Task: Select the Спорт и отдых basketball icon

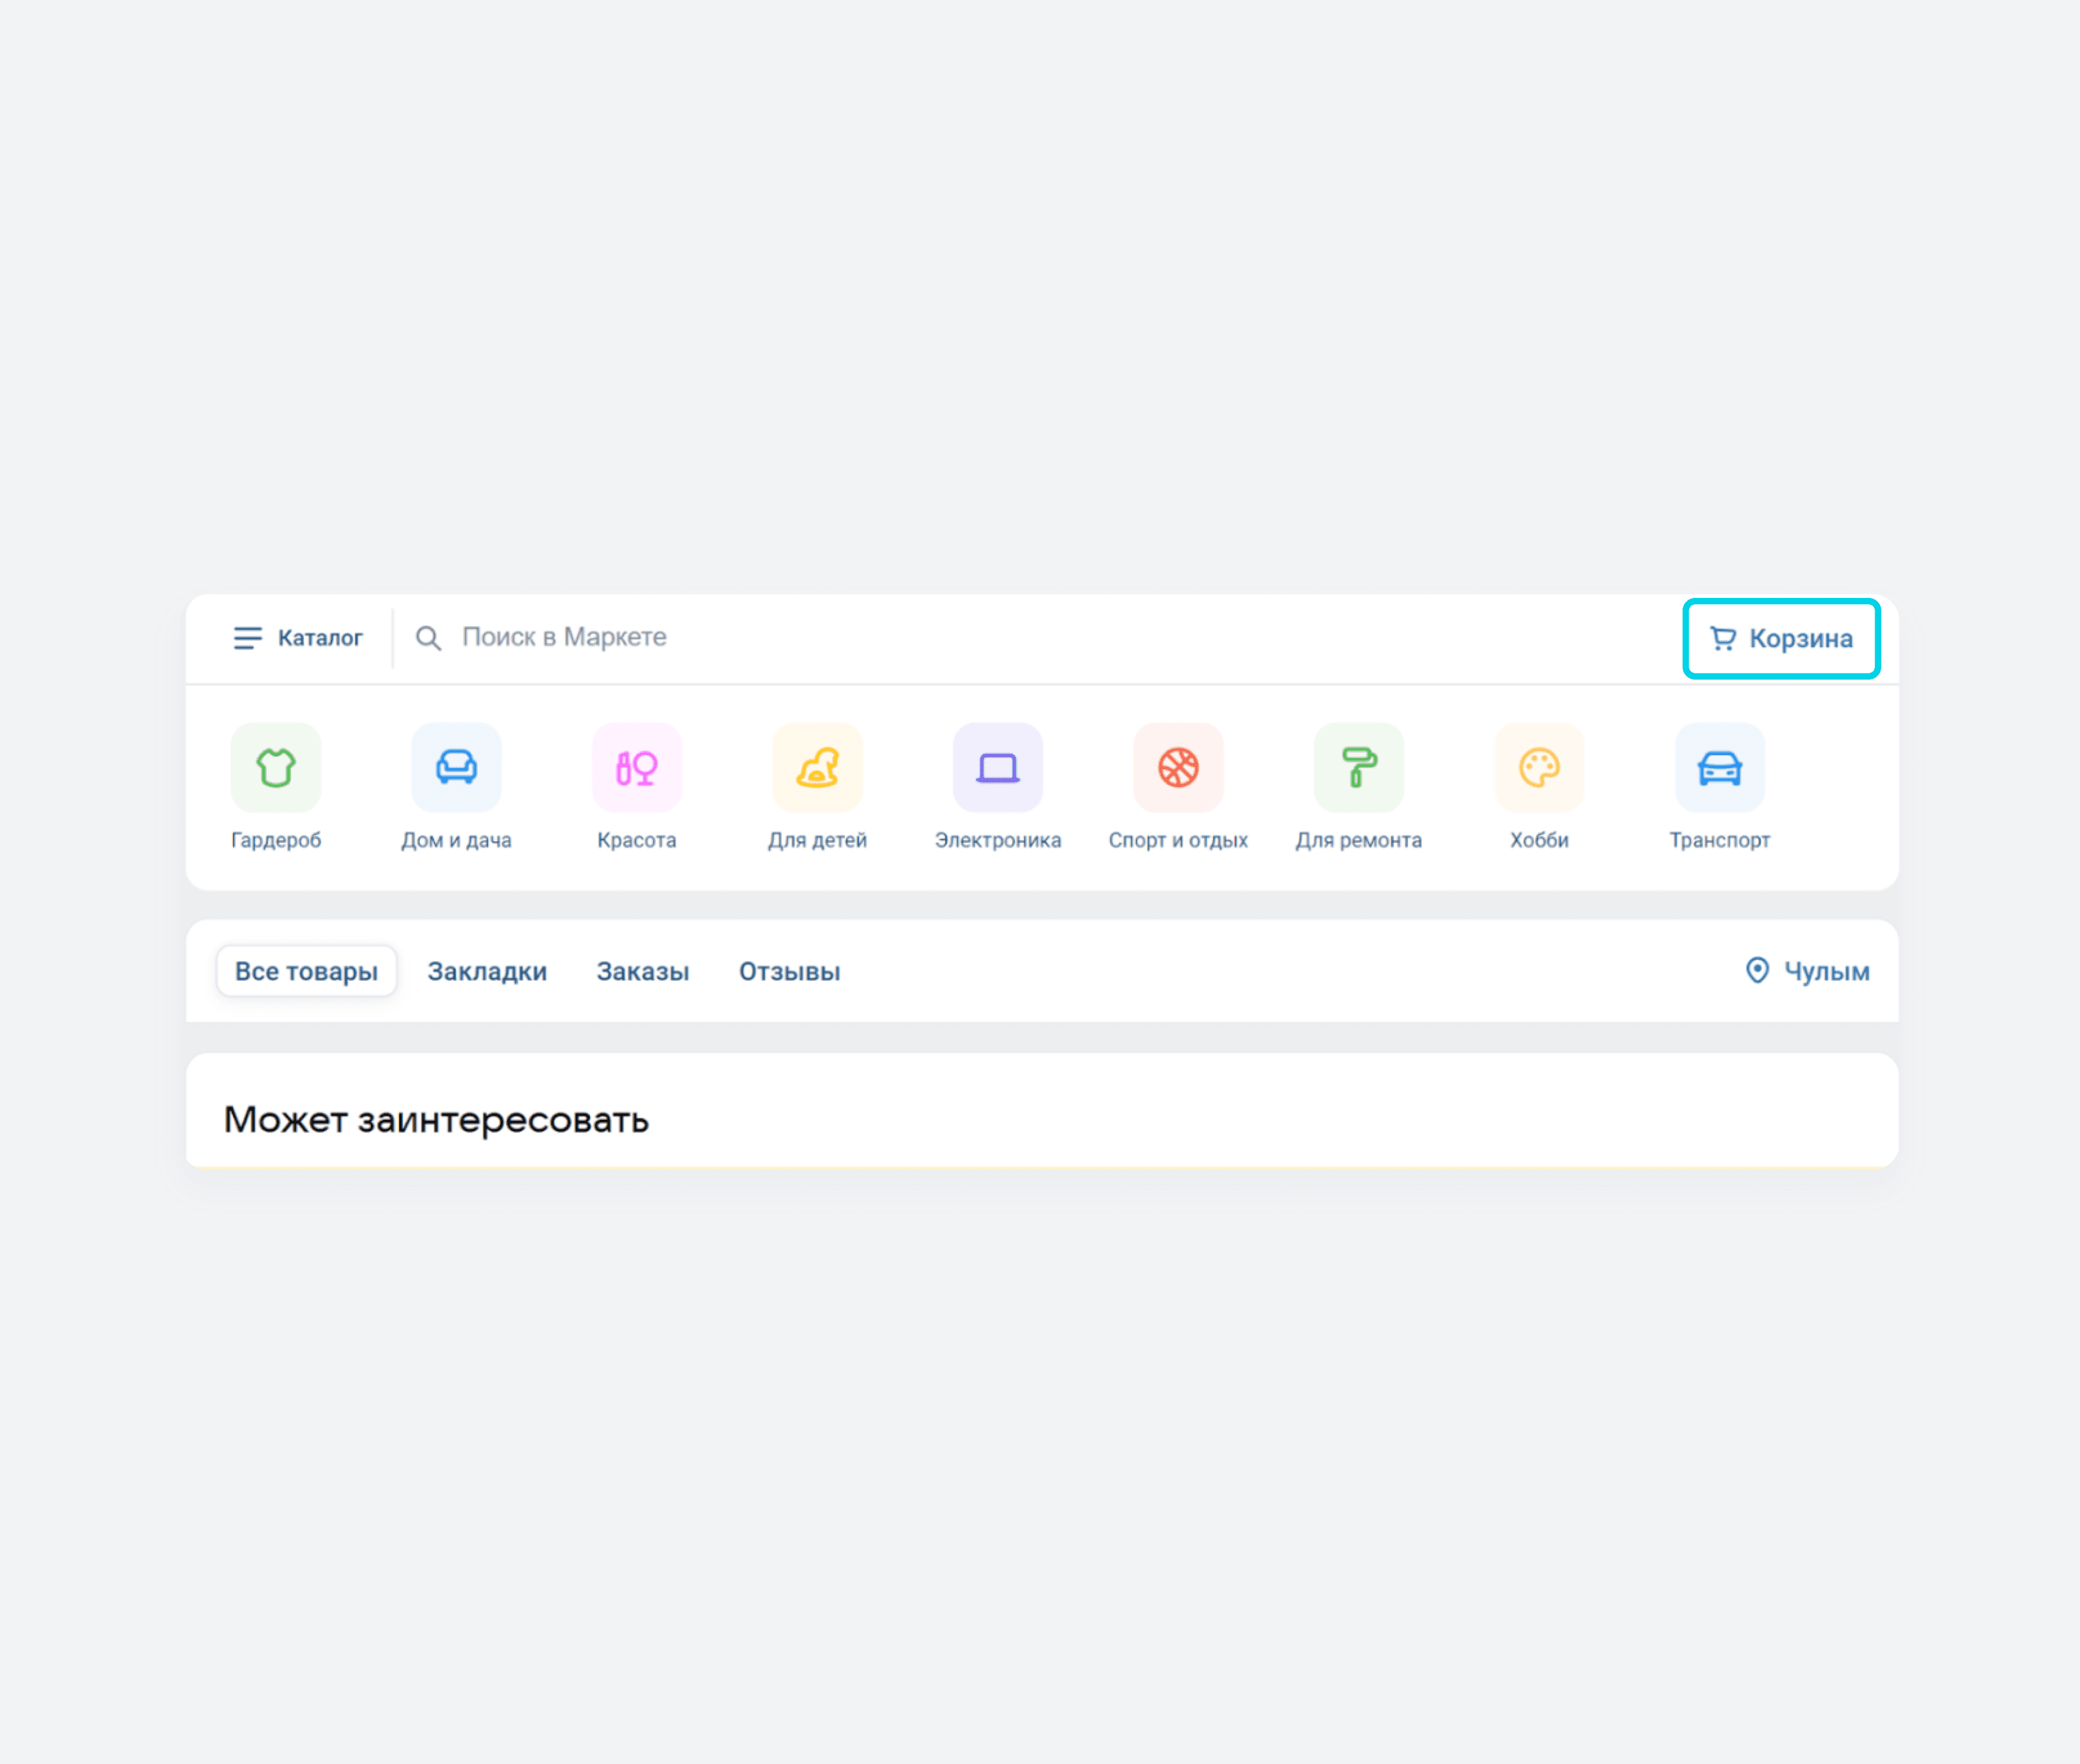Action: tap(1178, 767)
